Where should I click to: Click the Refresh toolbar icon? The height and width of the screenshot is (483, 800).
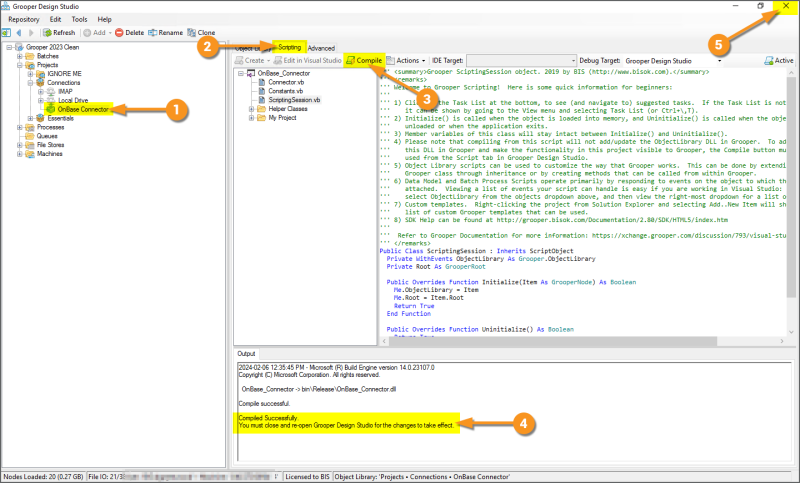click(x=46, y=33)
